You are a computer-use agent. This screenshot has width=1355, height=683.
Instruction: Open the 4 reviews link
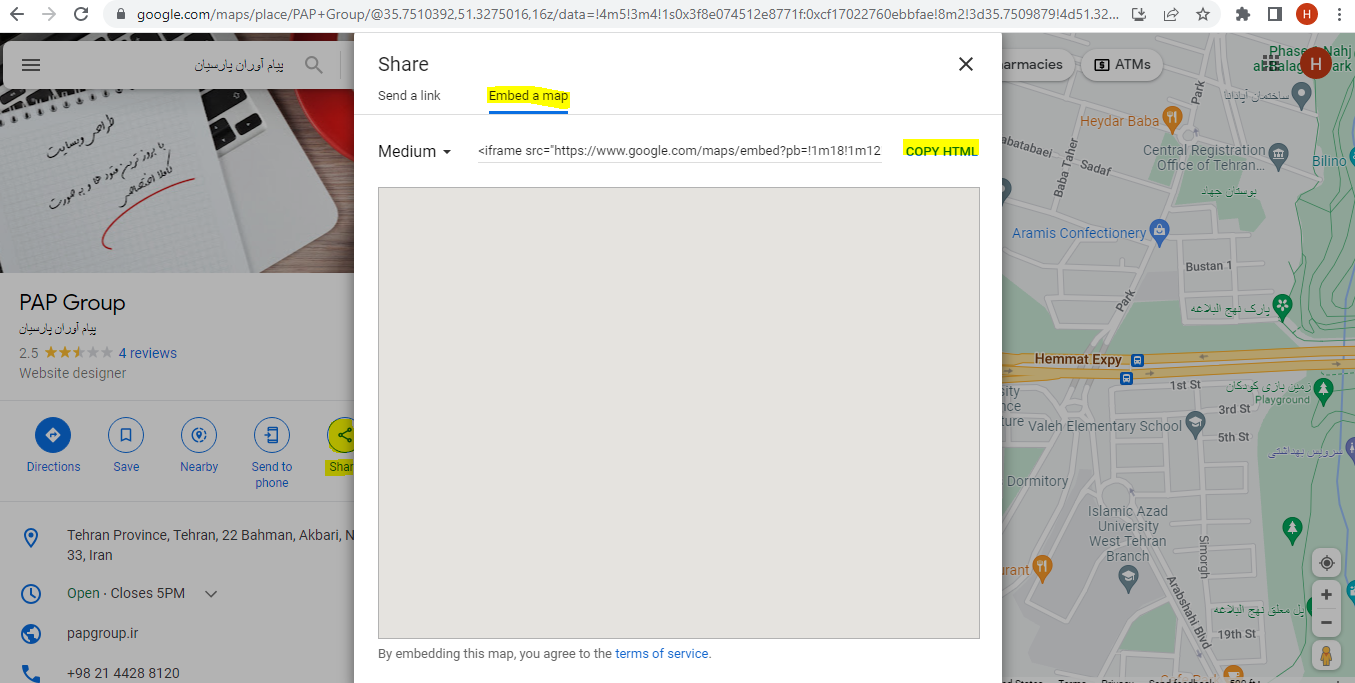147,353
